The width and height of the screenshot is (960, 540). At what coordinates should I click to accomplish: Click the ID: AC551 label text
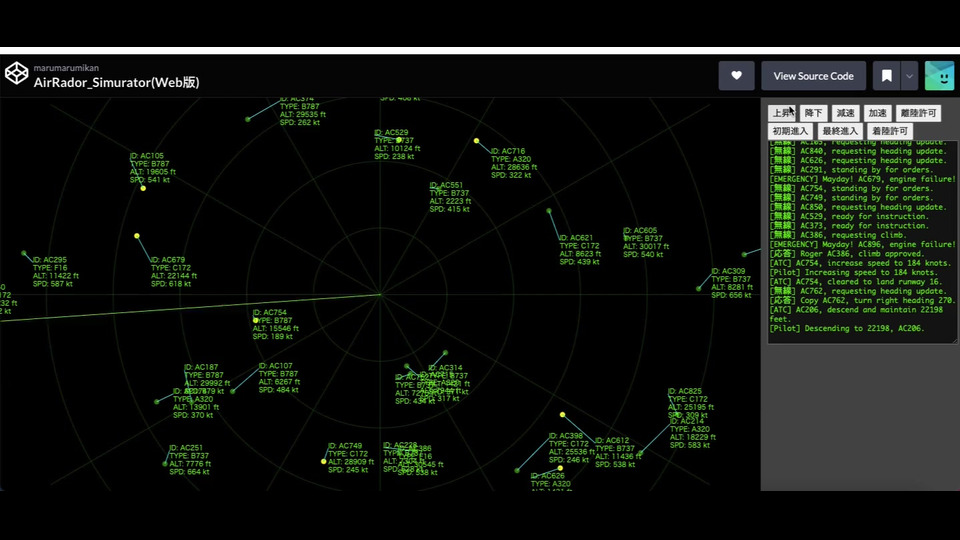coord(446,185)
